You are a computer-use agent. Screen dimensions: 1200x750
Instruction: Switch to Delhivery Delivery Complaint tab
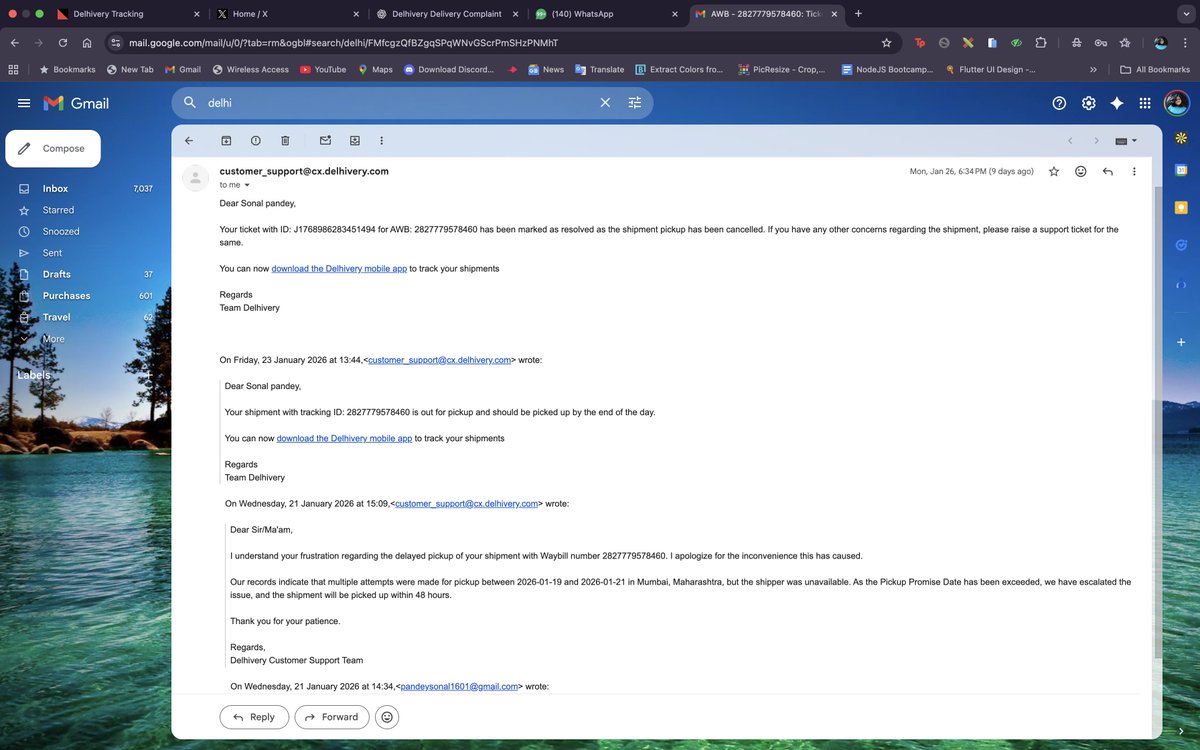[x=446, y=14]
